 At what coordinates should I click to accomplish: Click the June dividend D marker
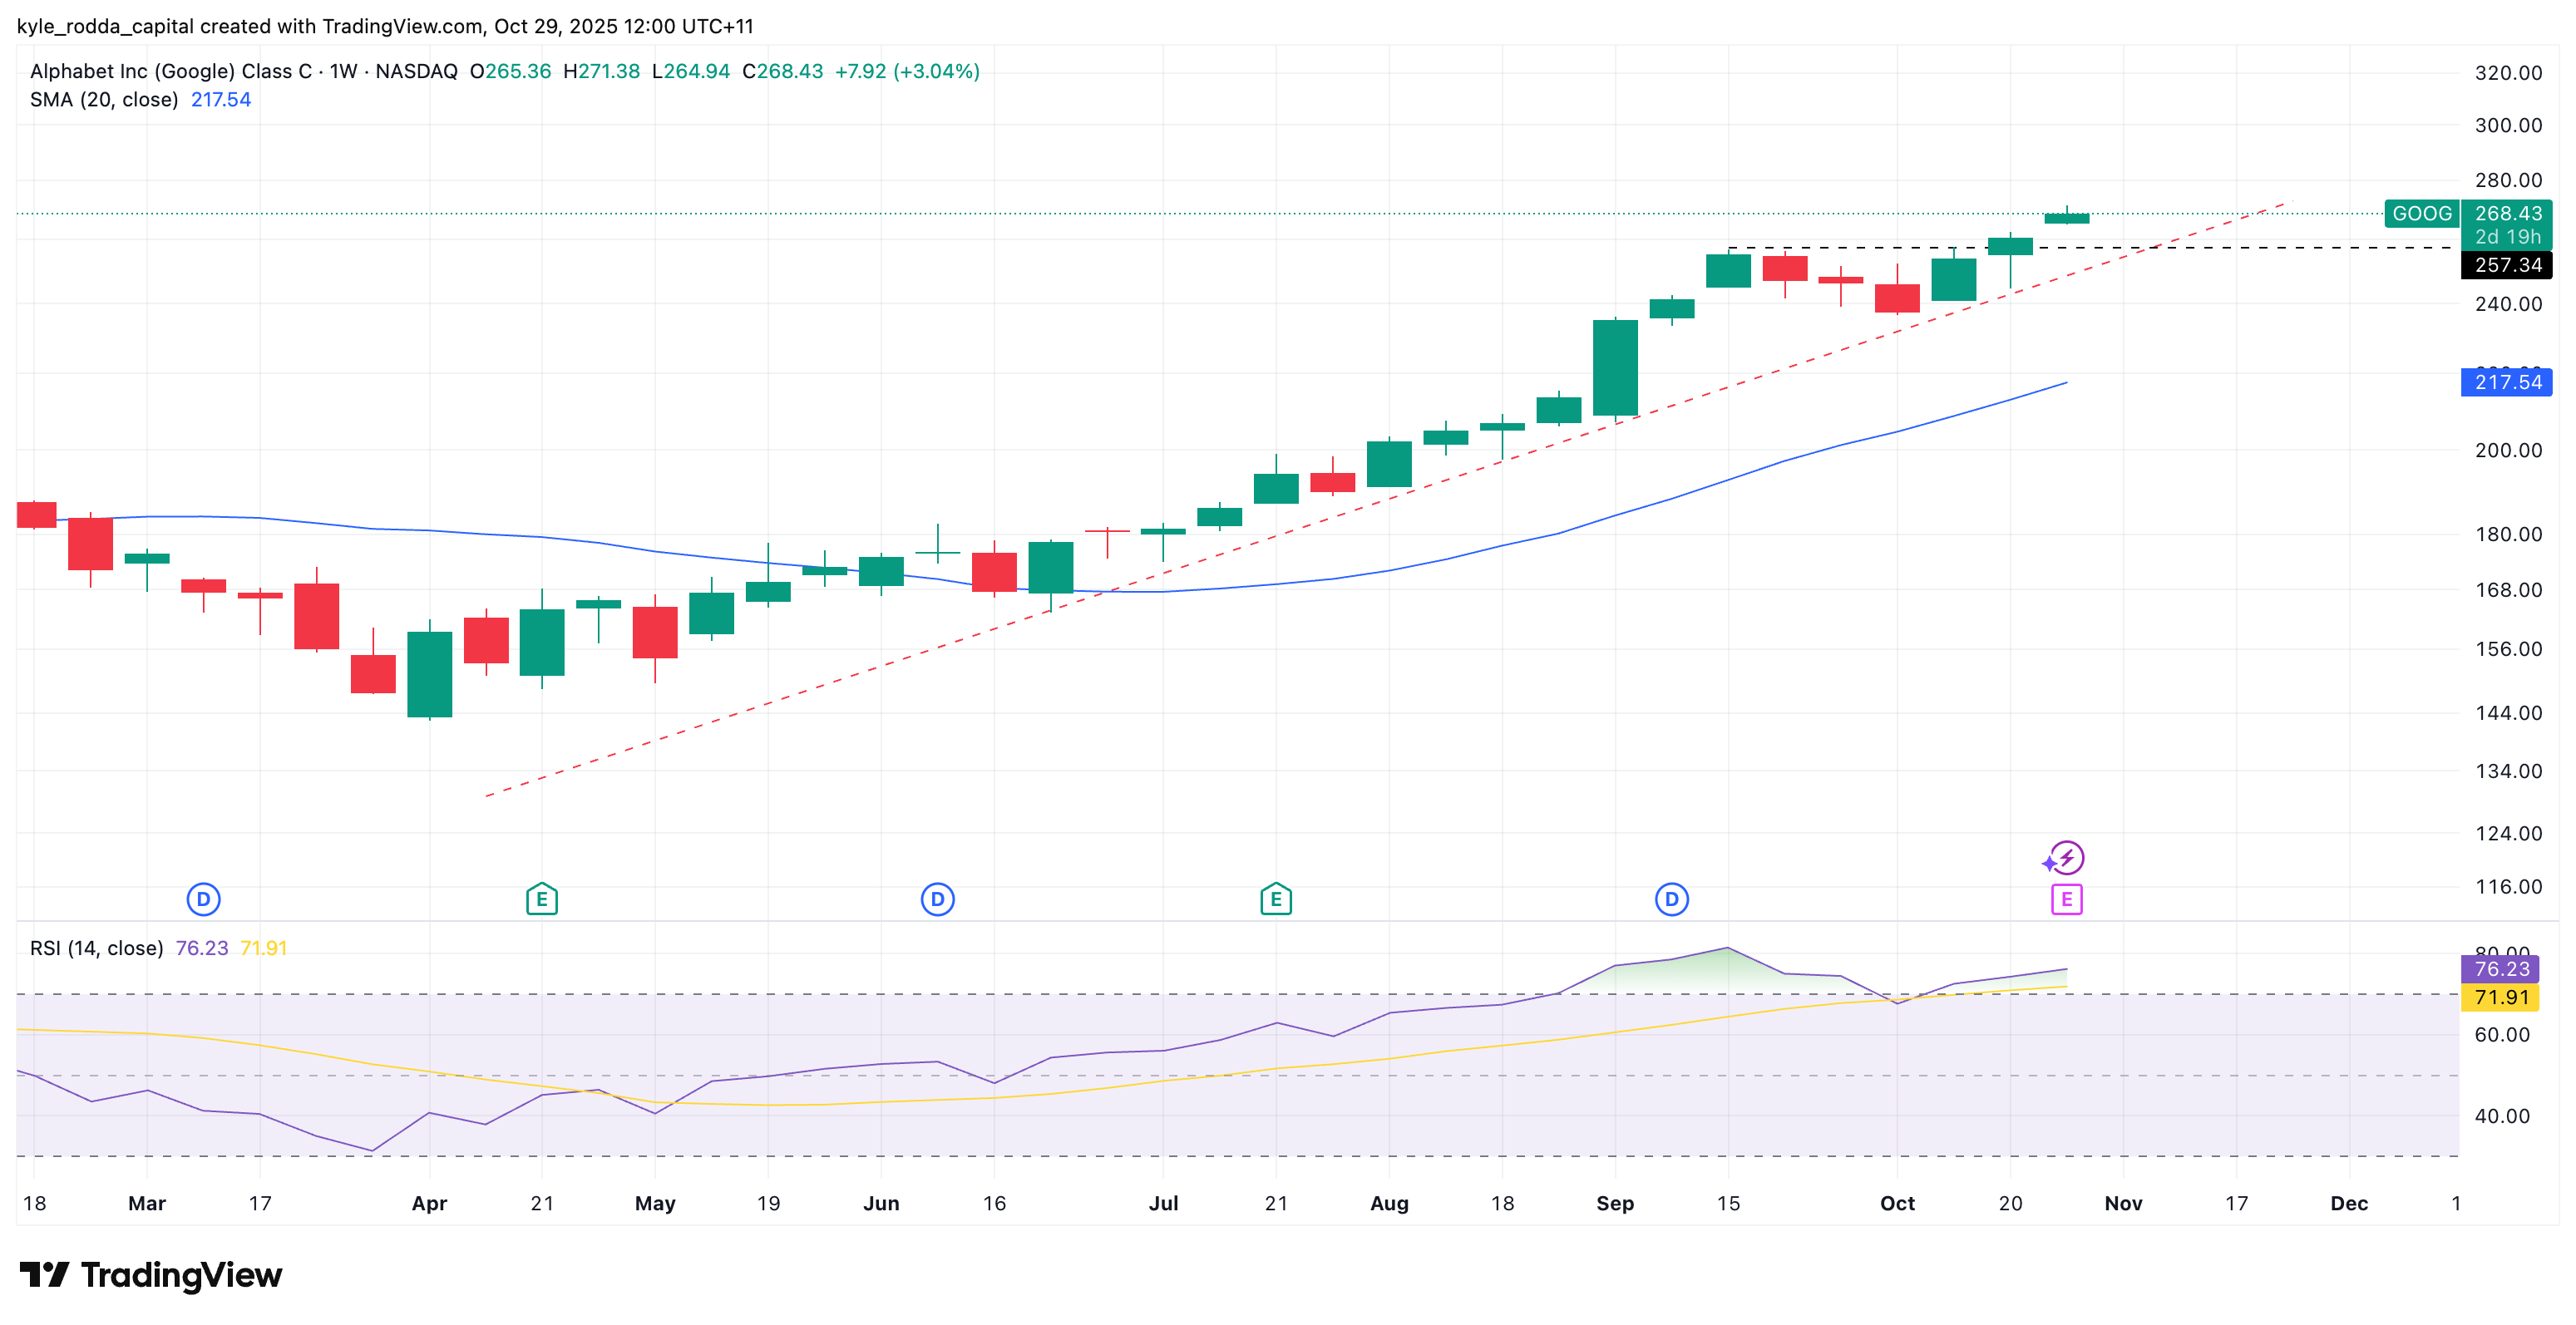(937, 899)
